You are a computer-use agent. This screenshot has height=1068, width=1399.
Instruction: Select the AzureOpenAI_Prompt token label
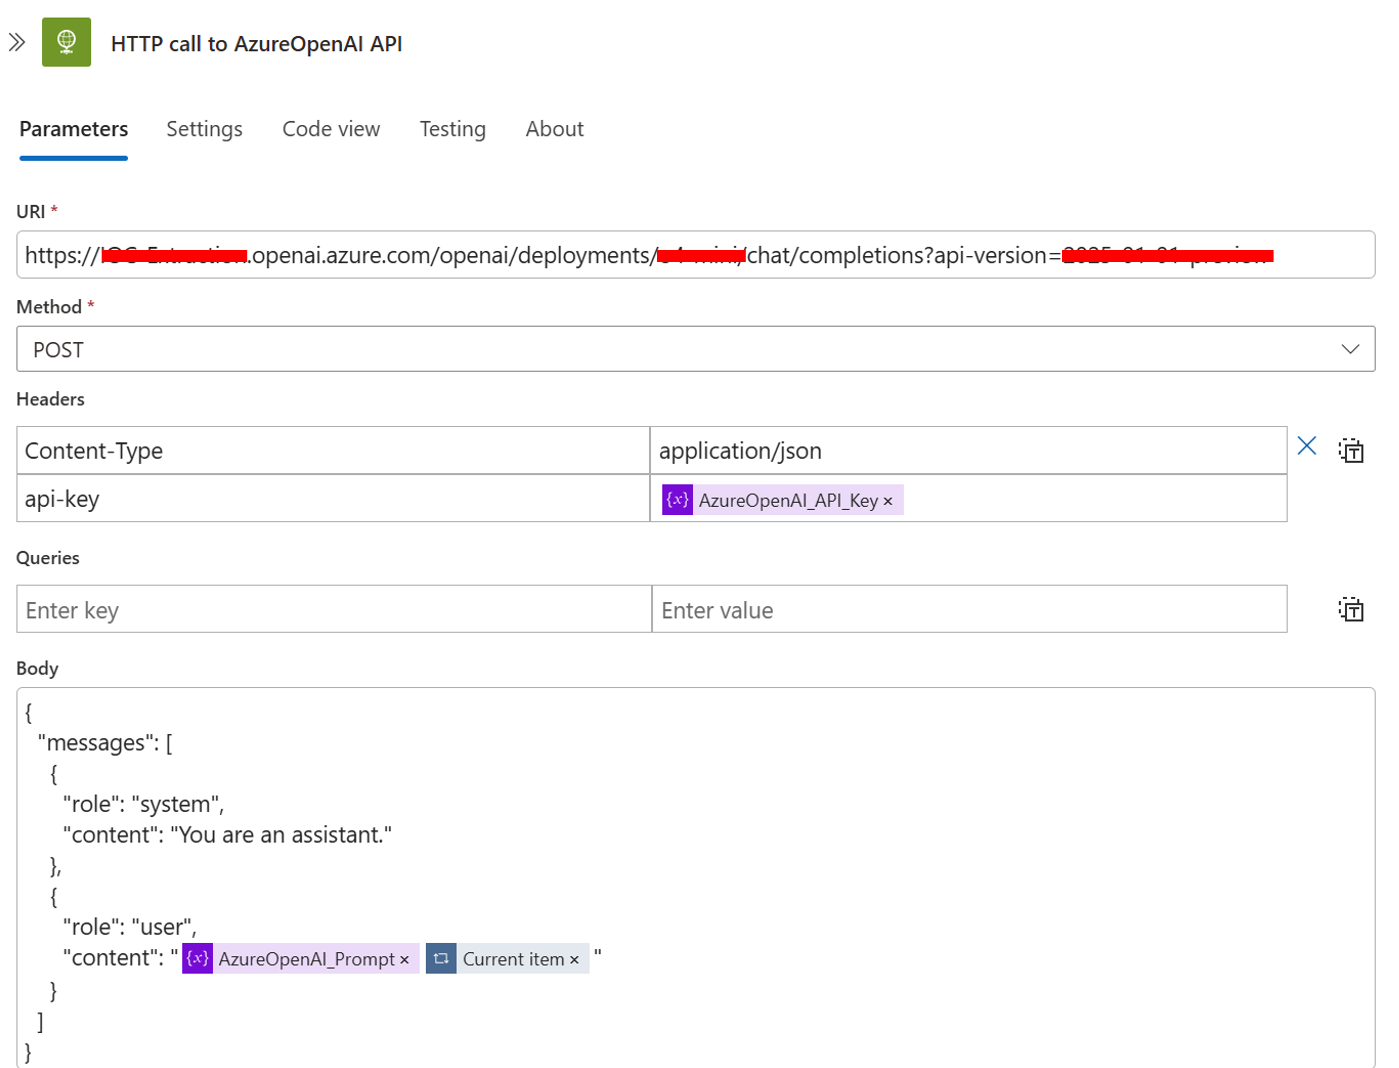(x=307, y=959)
